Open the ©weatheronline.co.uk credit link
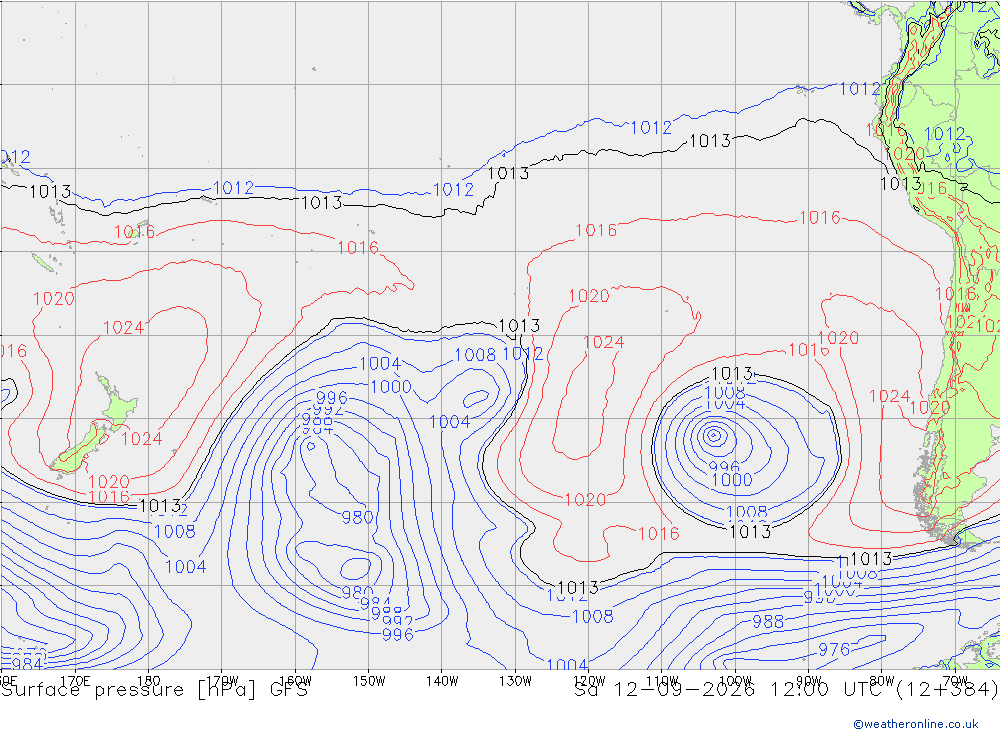 (x=916, y=724)
